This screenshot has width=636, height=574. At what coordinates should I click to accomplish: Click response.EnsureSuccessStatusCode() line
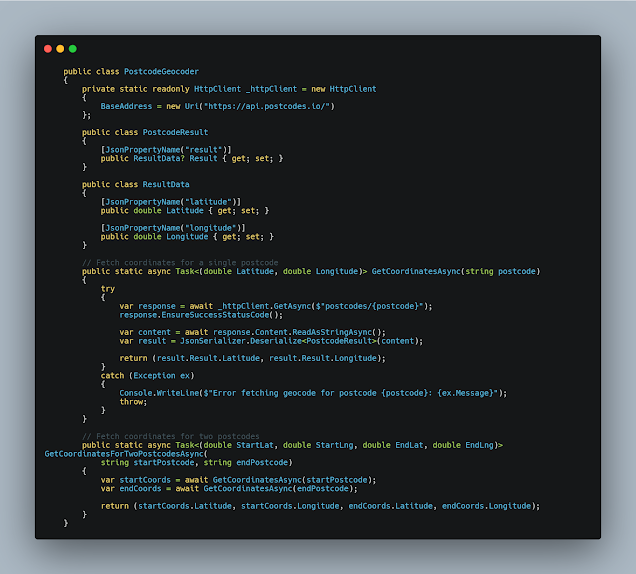[201, 315]
